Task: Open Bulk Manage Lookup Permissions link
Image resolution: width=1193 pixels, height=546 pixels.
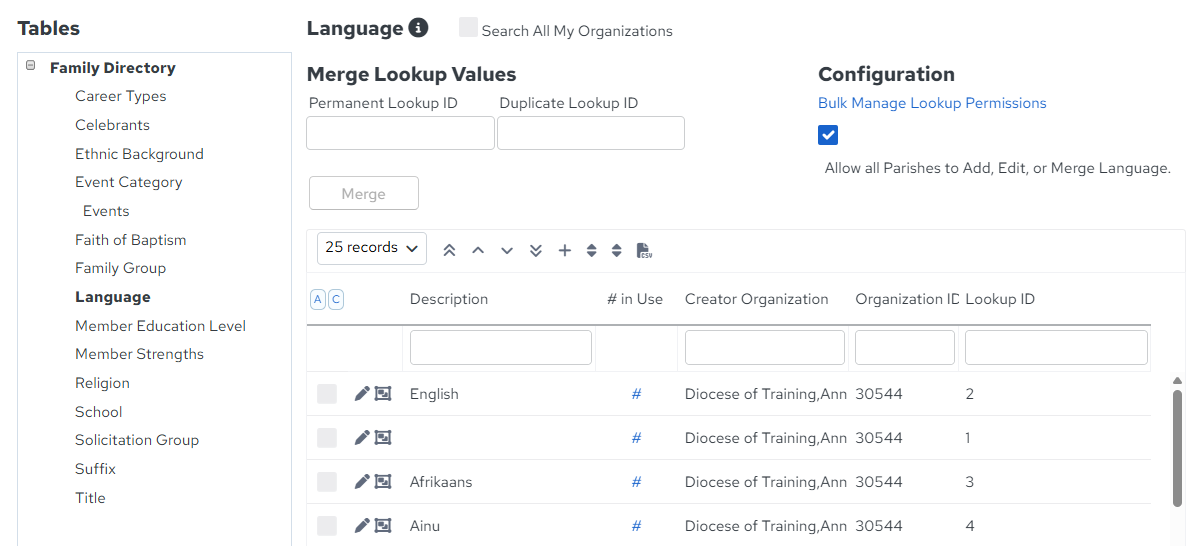Action: tap(932, 103)
